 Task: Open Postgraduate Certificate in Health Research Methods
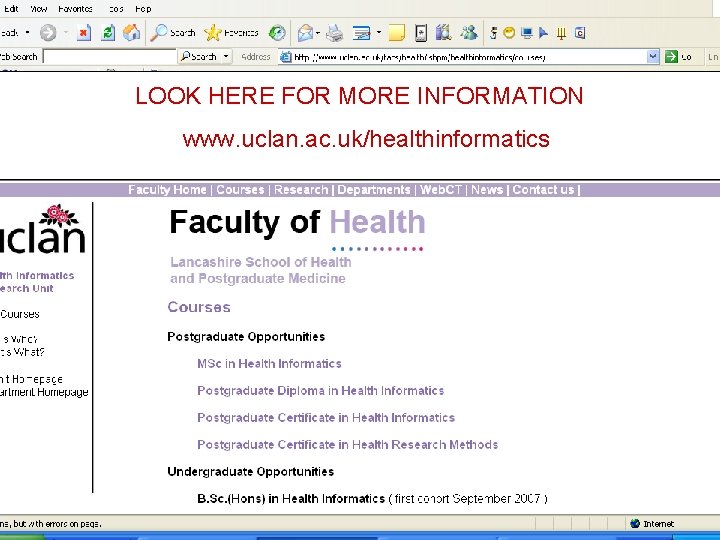(348, 444)
